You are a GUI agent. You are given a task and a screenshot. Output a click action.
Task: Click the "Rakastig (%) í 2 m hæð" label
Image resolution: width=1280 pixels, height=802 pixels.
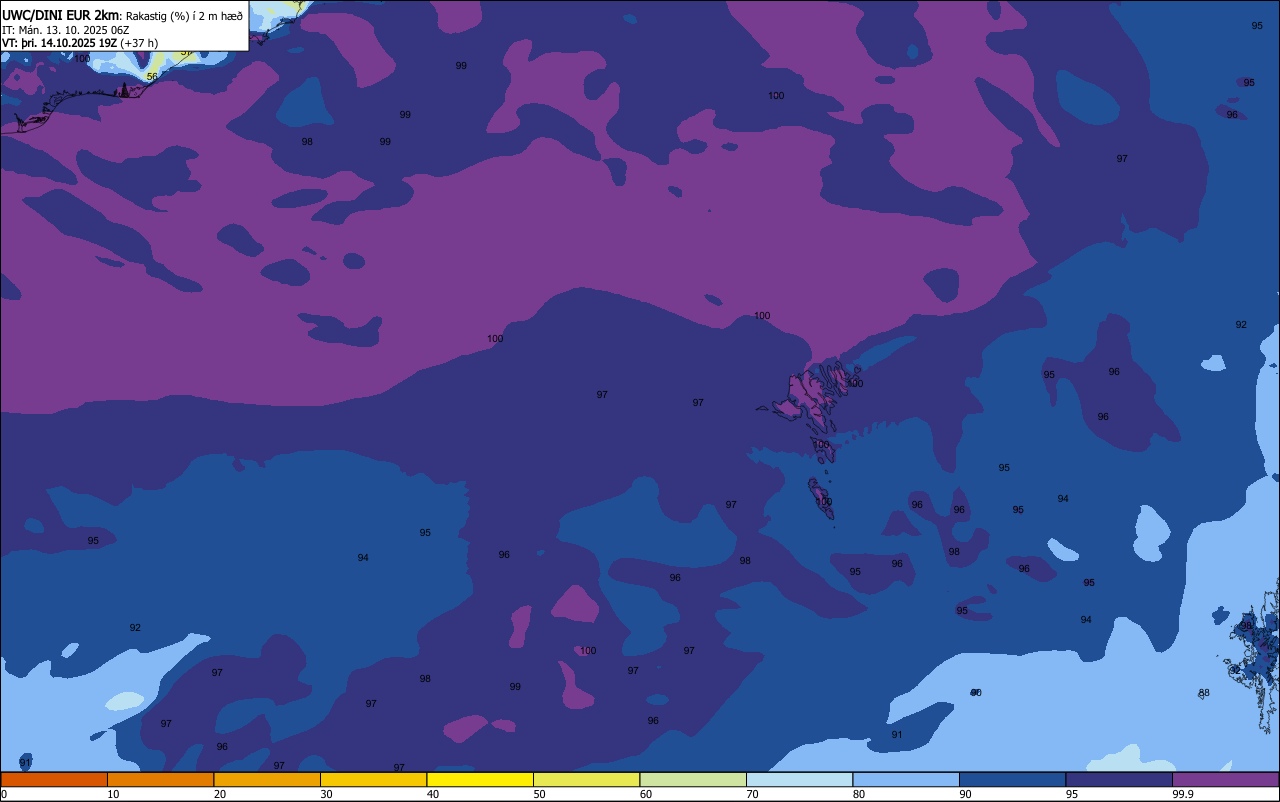pyautogui.click(x=182, y=15)
